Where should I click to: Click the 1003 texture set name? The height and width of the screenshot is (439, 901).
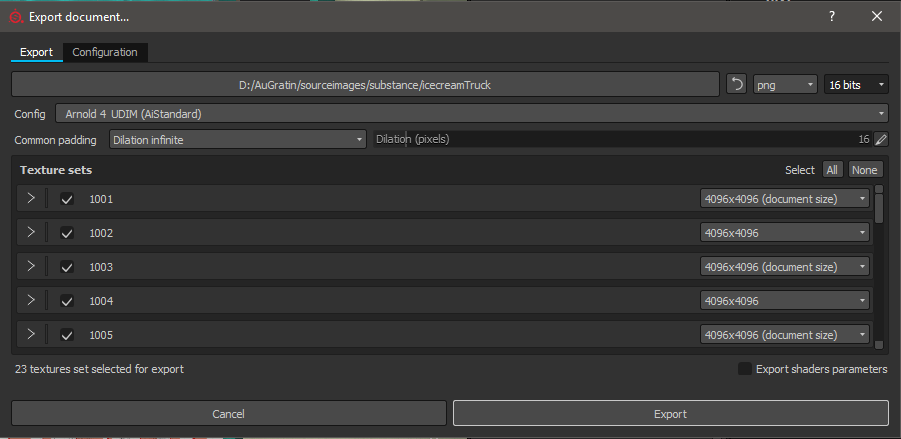tap(101, 267)
